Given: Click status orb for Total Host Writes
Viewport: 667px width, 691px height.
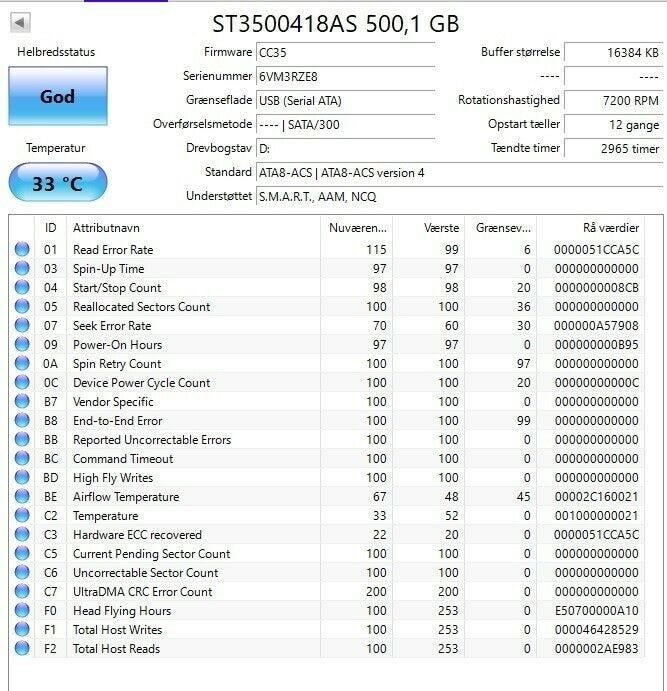Looking at the screenshot, I should coord(22,629).
